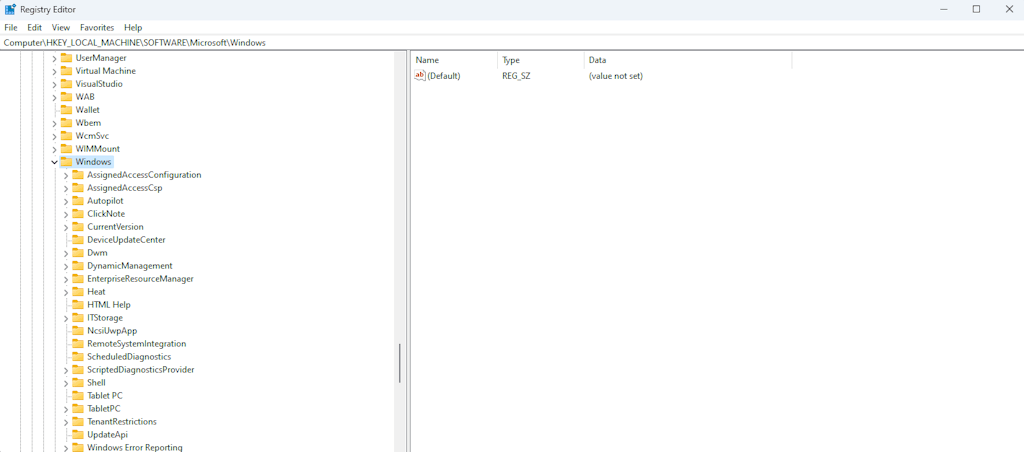Open the View menu
The width and height of the screenshot is (1024, 452).
point(61,27)
